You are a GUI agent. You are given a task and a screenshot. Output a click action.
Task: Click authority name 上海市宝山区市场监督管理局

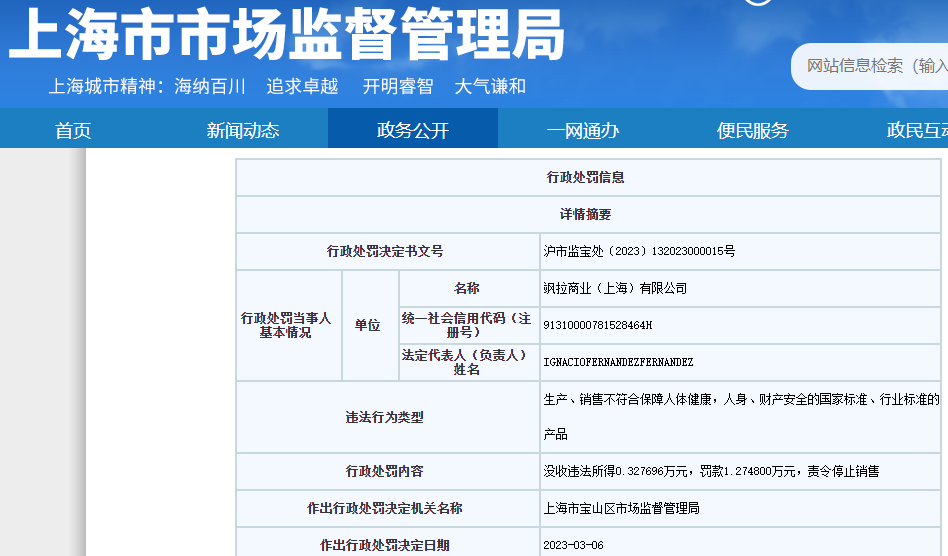pyautogui.click(x=621, y=508)
